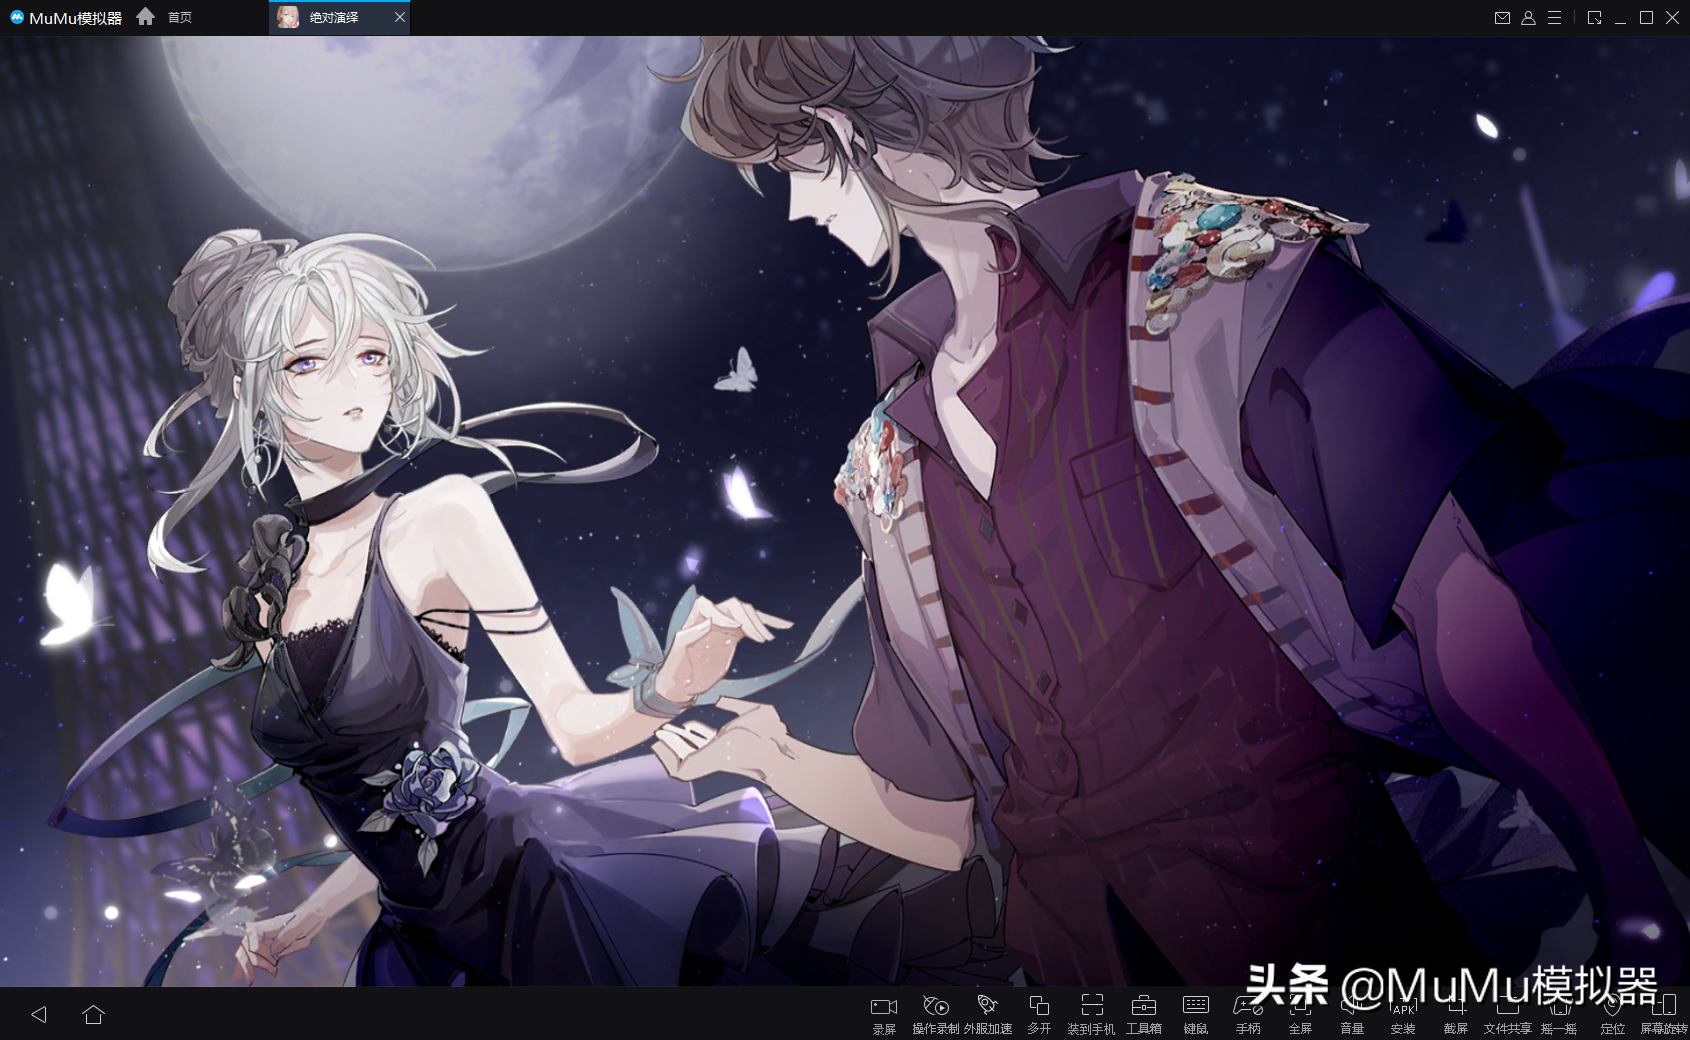The width and height of the screenshot is (1690, 1040).
Task: Close the 绝对演绎 tab
Action: (x=400, y=17)
